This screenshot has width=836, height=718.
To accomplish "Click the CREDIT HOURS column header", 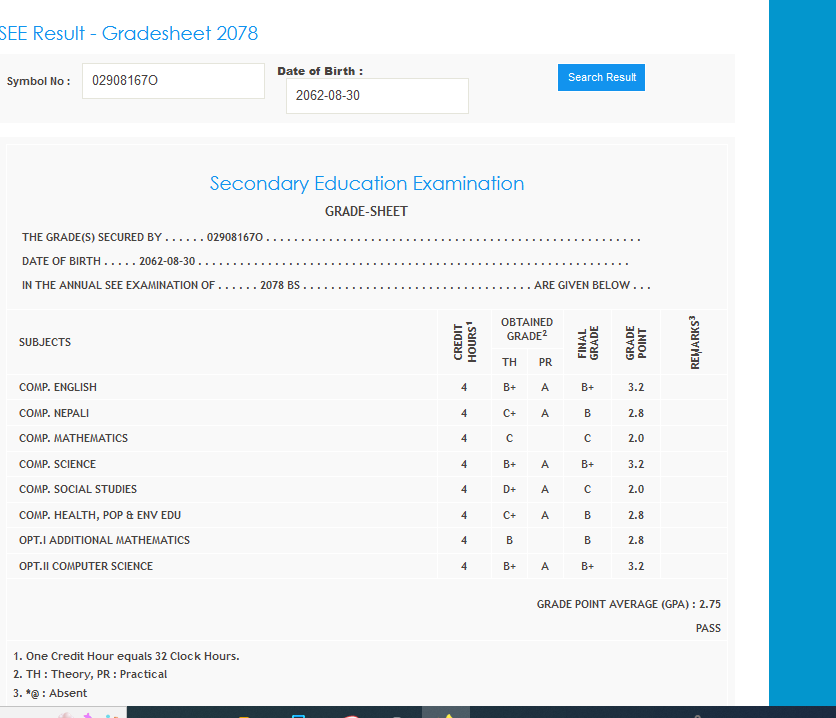I will pos(464,342).
